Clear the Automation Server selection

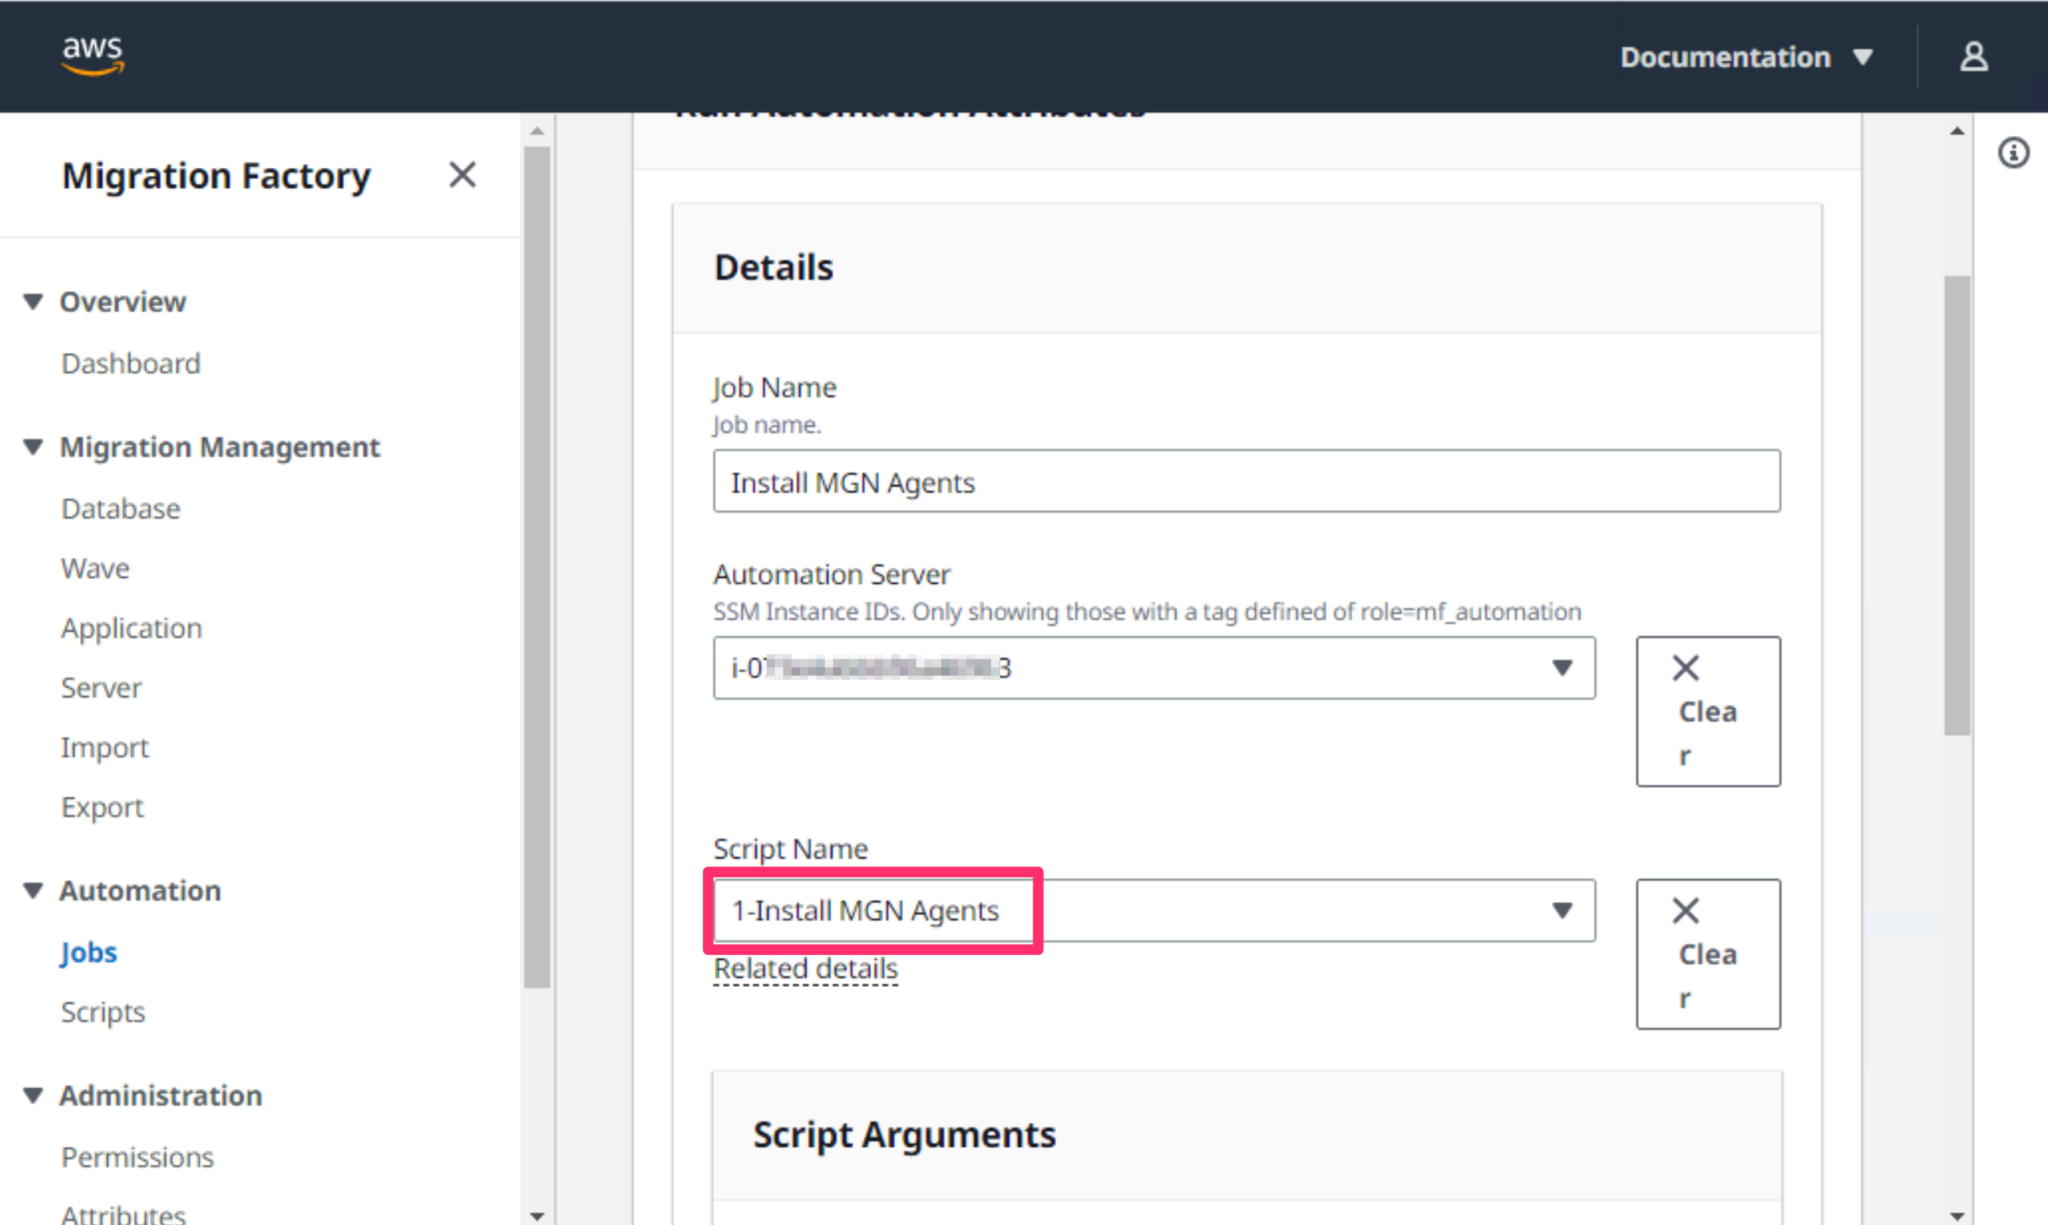(1707, 711)
